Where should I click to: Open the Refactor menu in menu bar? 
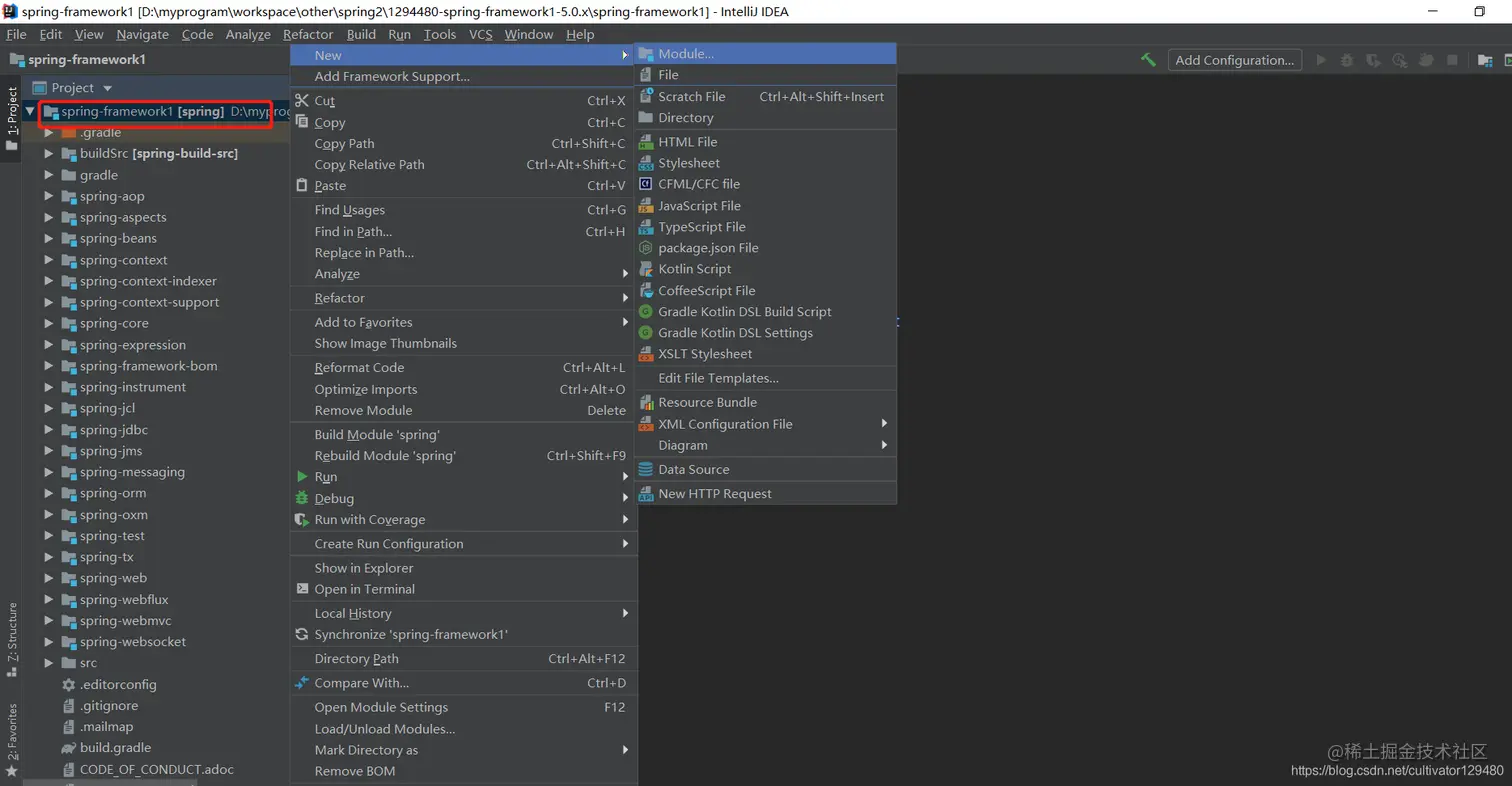(308, 34)
